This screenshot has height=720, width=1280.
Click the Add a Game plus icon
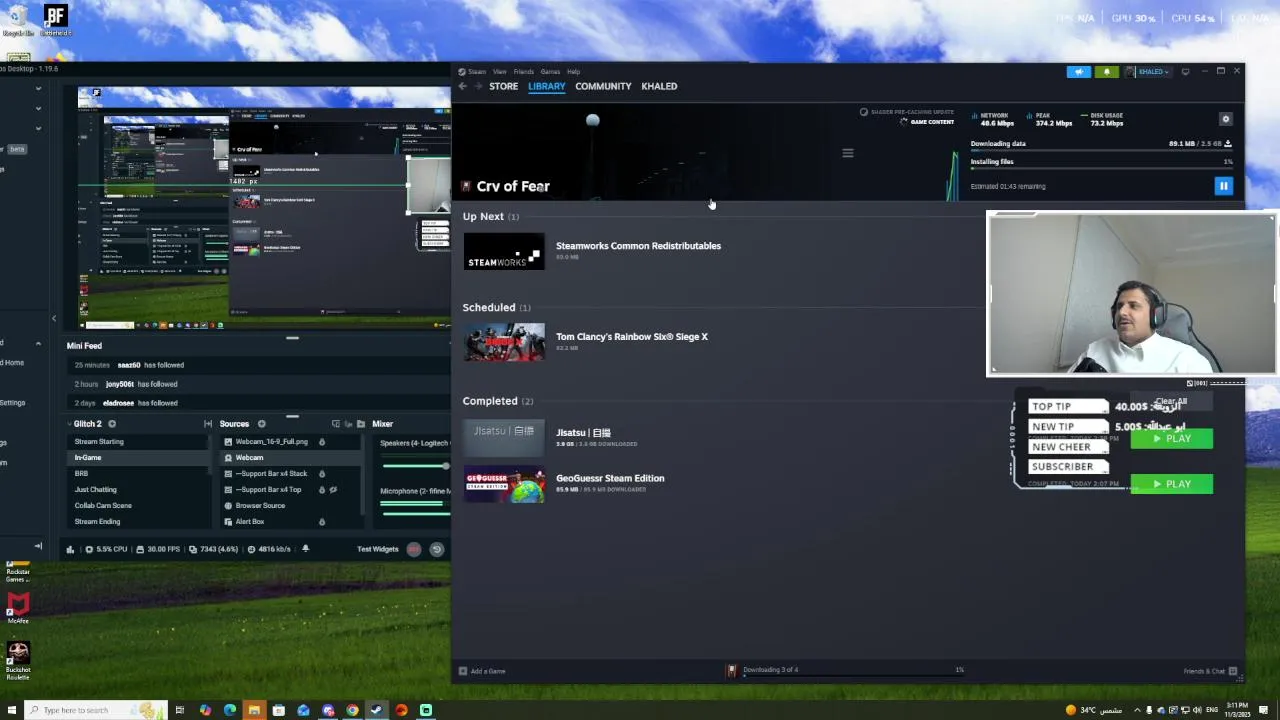coord(462,671)
